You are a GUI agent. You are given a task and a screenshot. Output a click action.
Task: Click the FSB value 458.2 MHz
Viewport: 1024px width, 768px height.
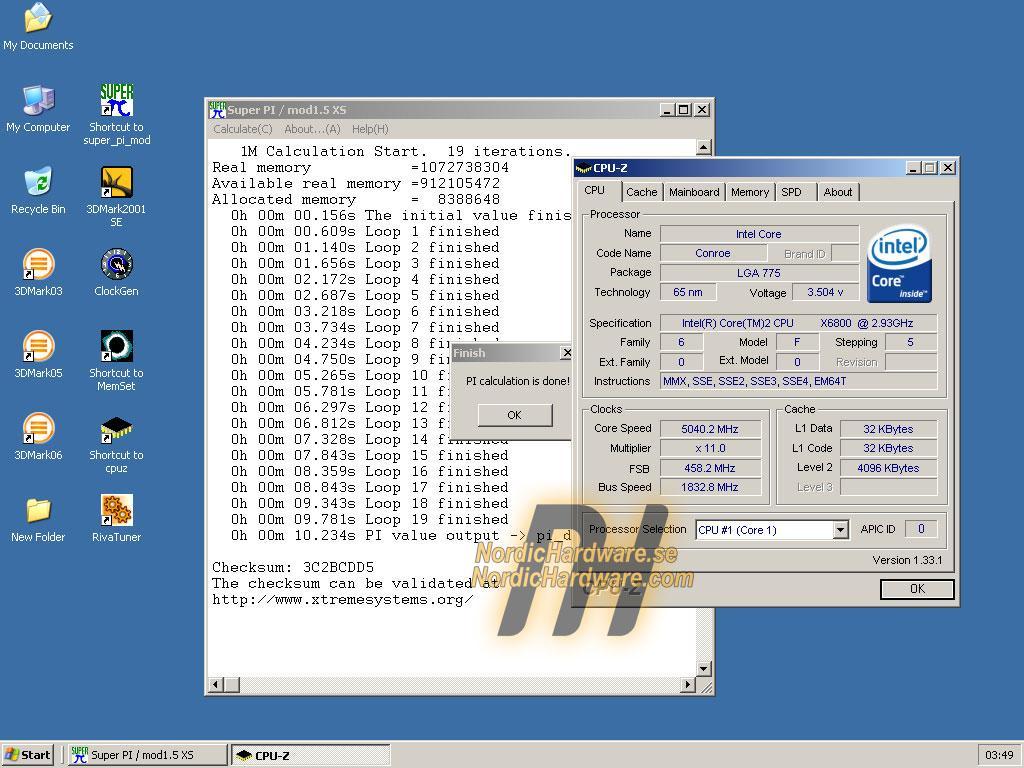(x=710, y=468)
